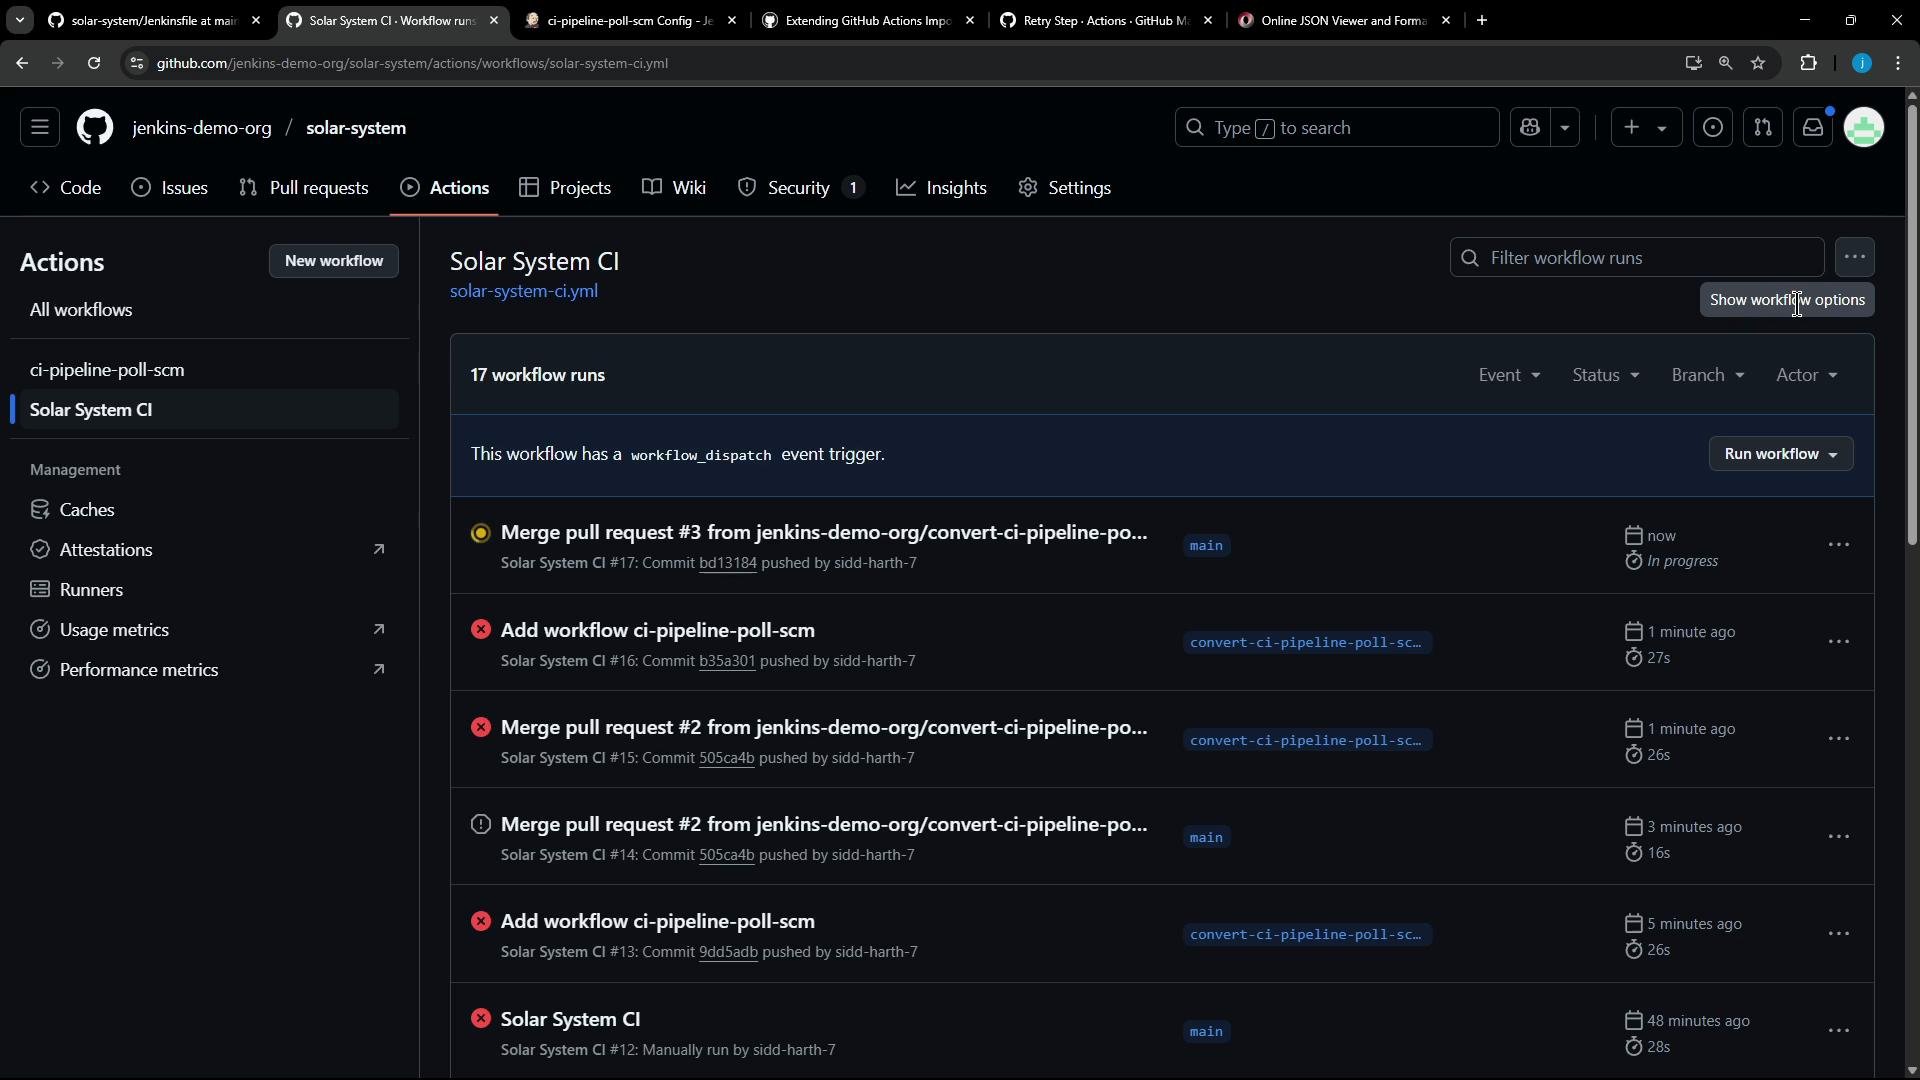The height and width of the screenshot is (1080, 1920).
Task: Open the notifications inbox icon
Action: pos(1813,128)
